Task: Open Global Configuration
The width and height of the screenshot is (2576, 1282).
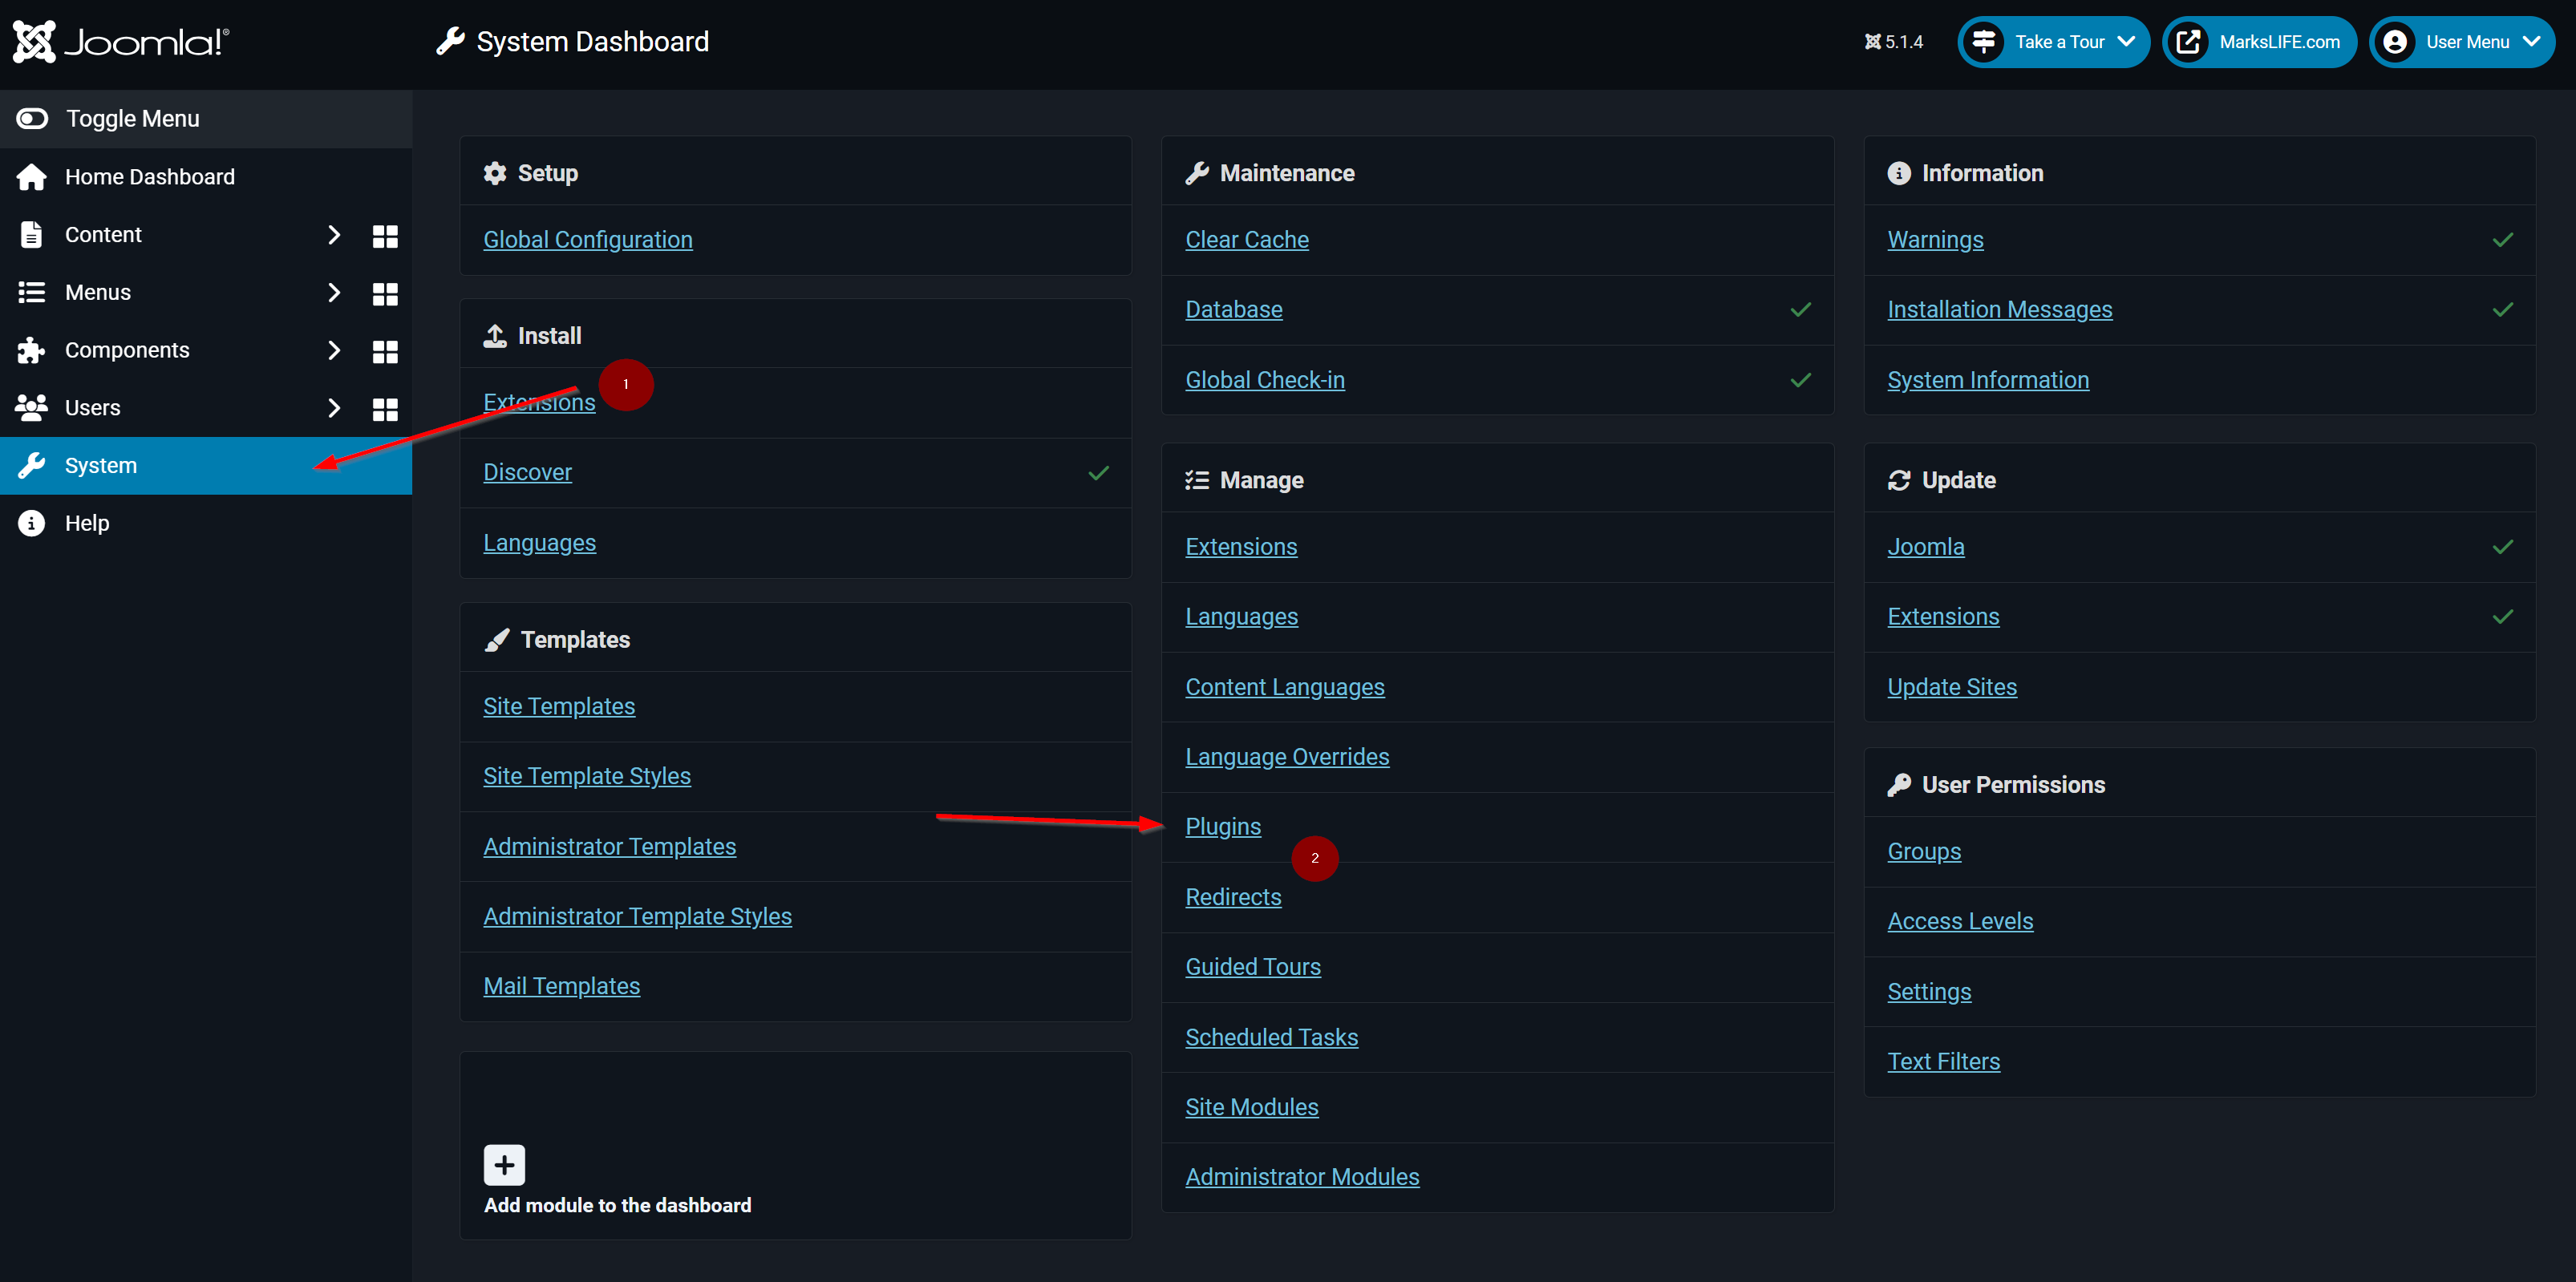Action: (x=587, y=240)
